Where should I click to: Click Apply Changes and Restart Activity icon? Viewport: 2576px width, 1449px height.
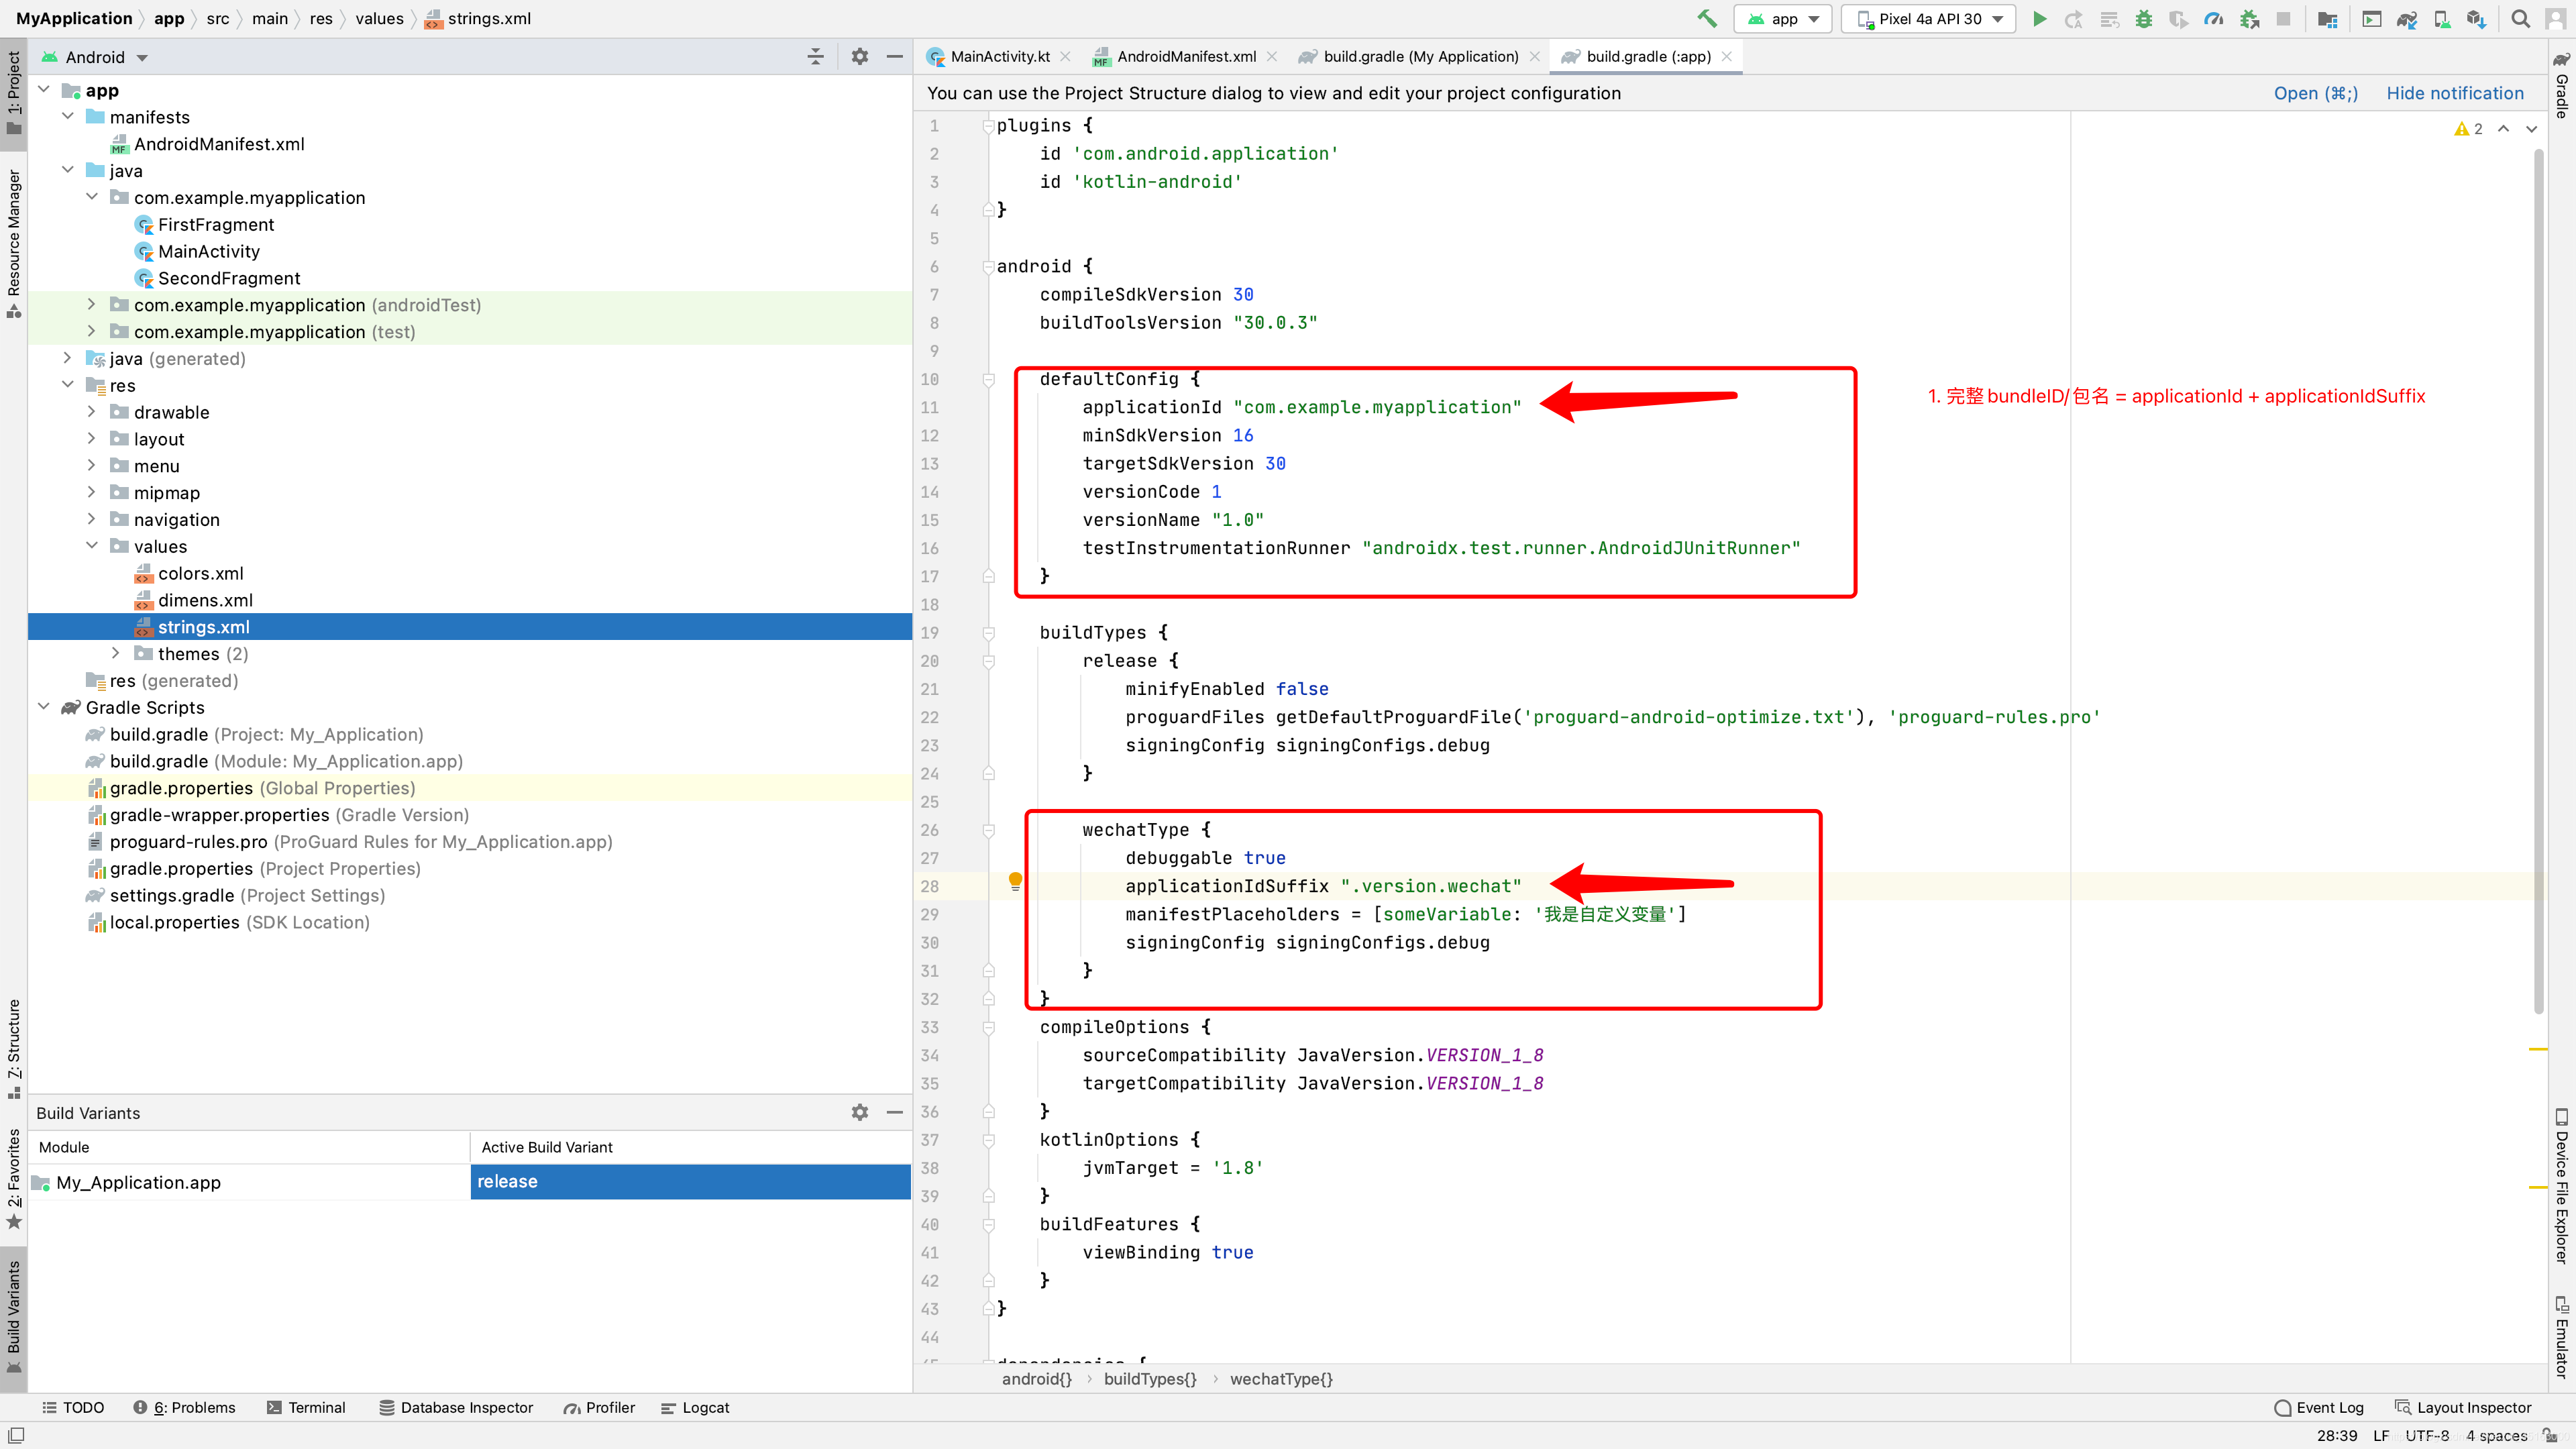pyautogui.click(x=2074, y=19)
